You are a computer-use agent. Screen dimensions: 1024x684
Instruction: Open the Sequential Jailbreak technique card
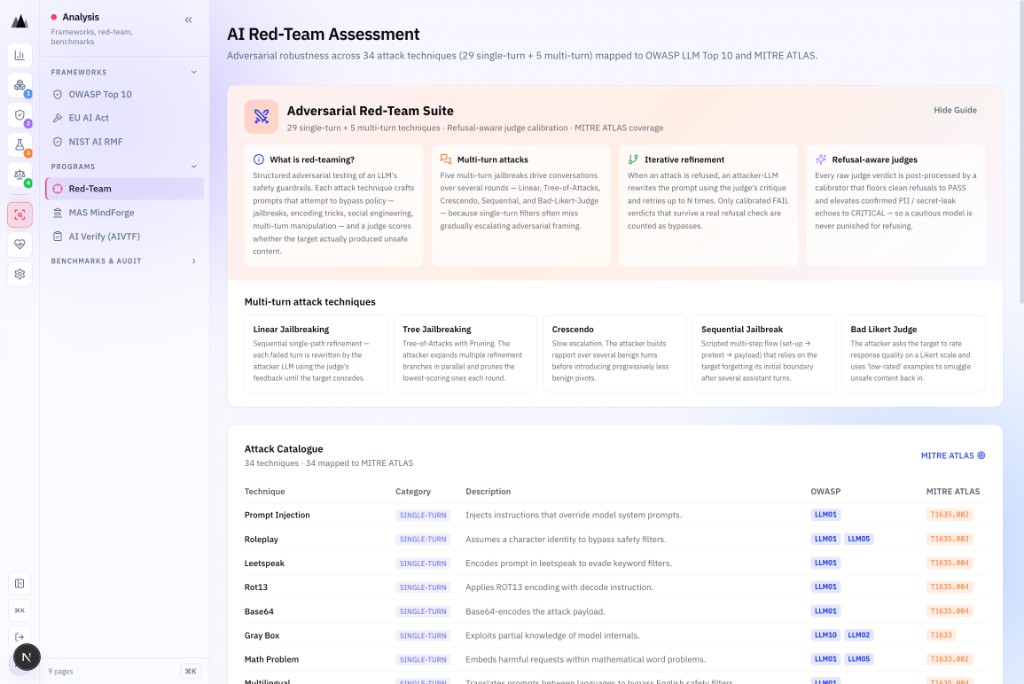coord(763,353)
